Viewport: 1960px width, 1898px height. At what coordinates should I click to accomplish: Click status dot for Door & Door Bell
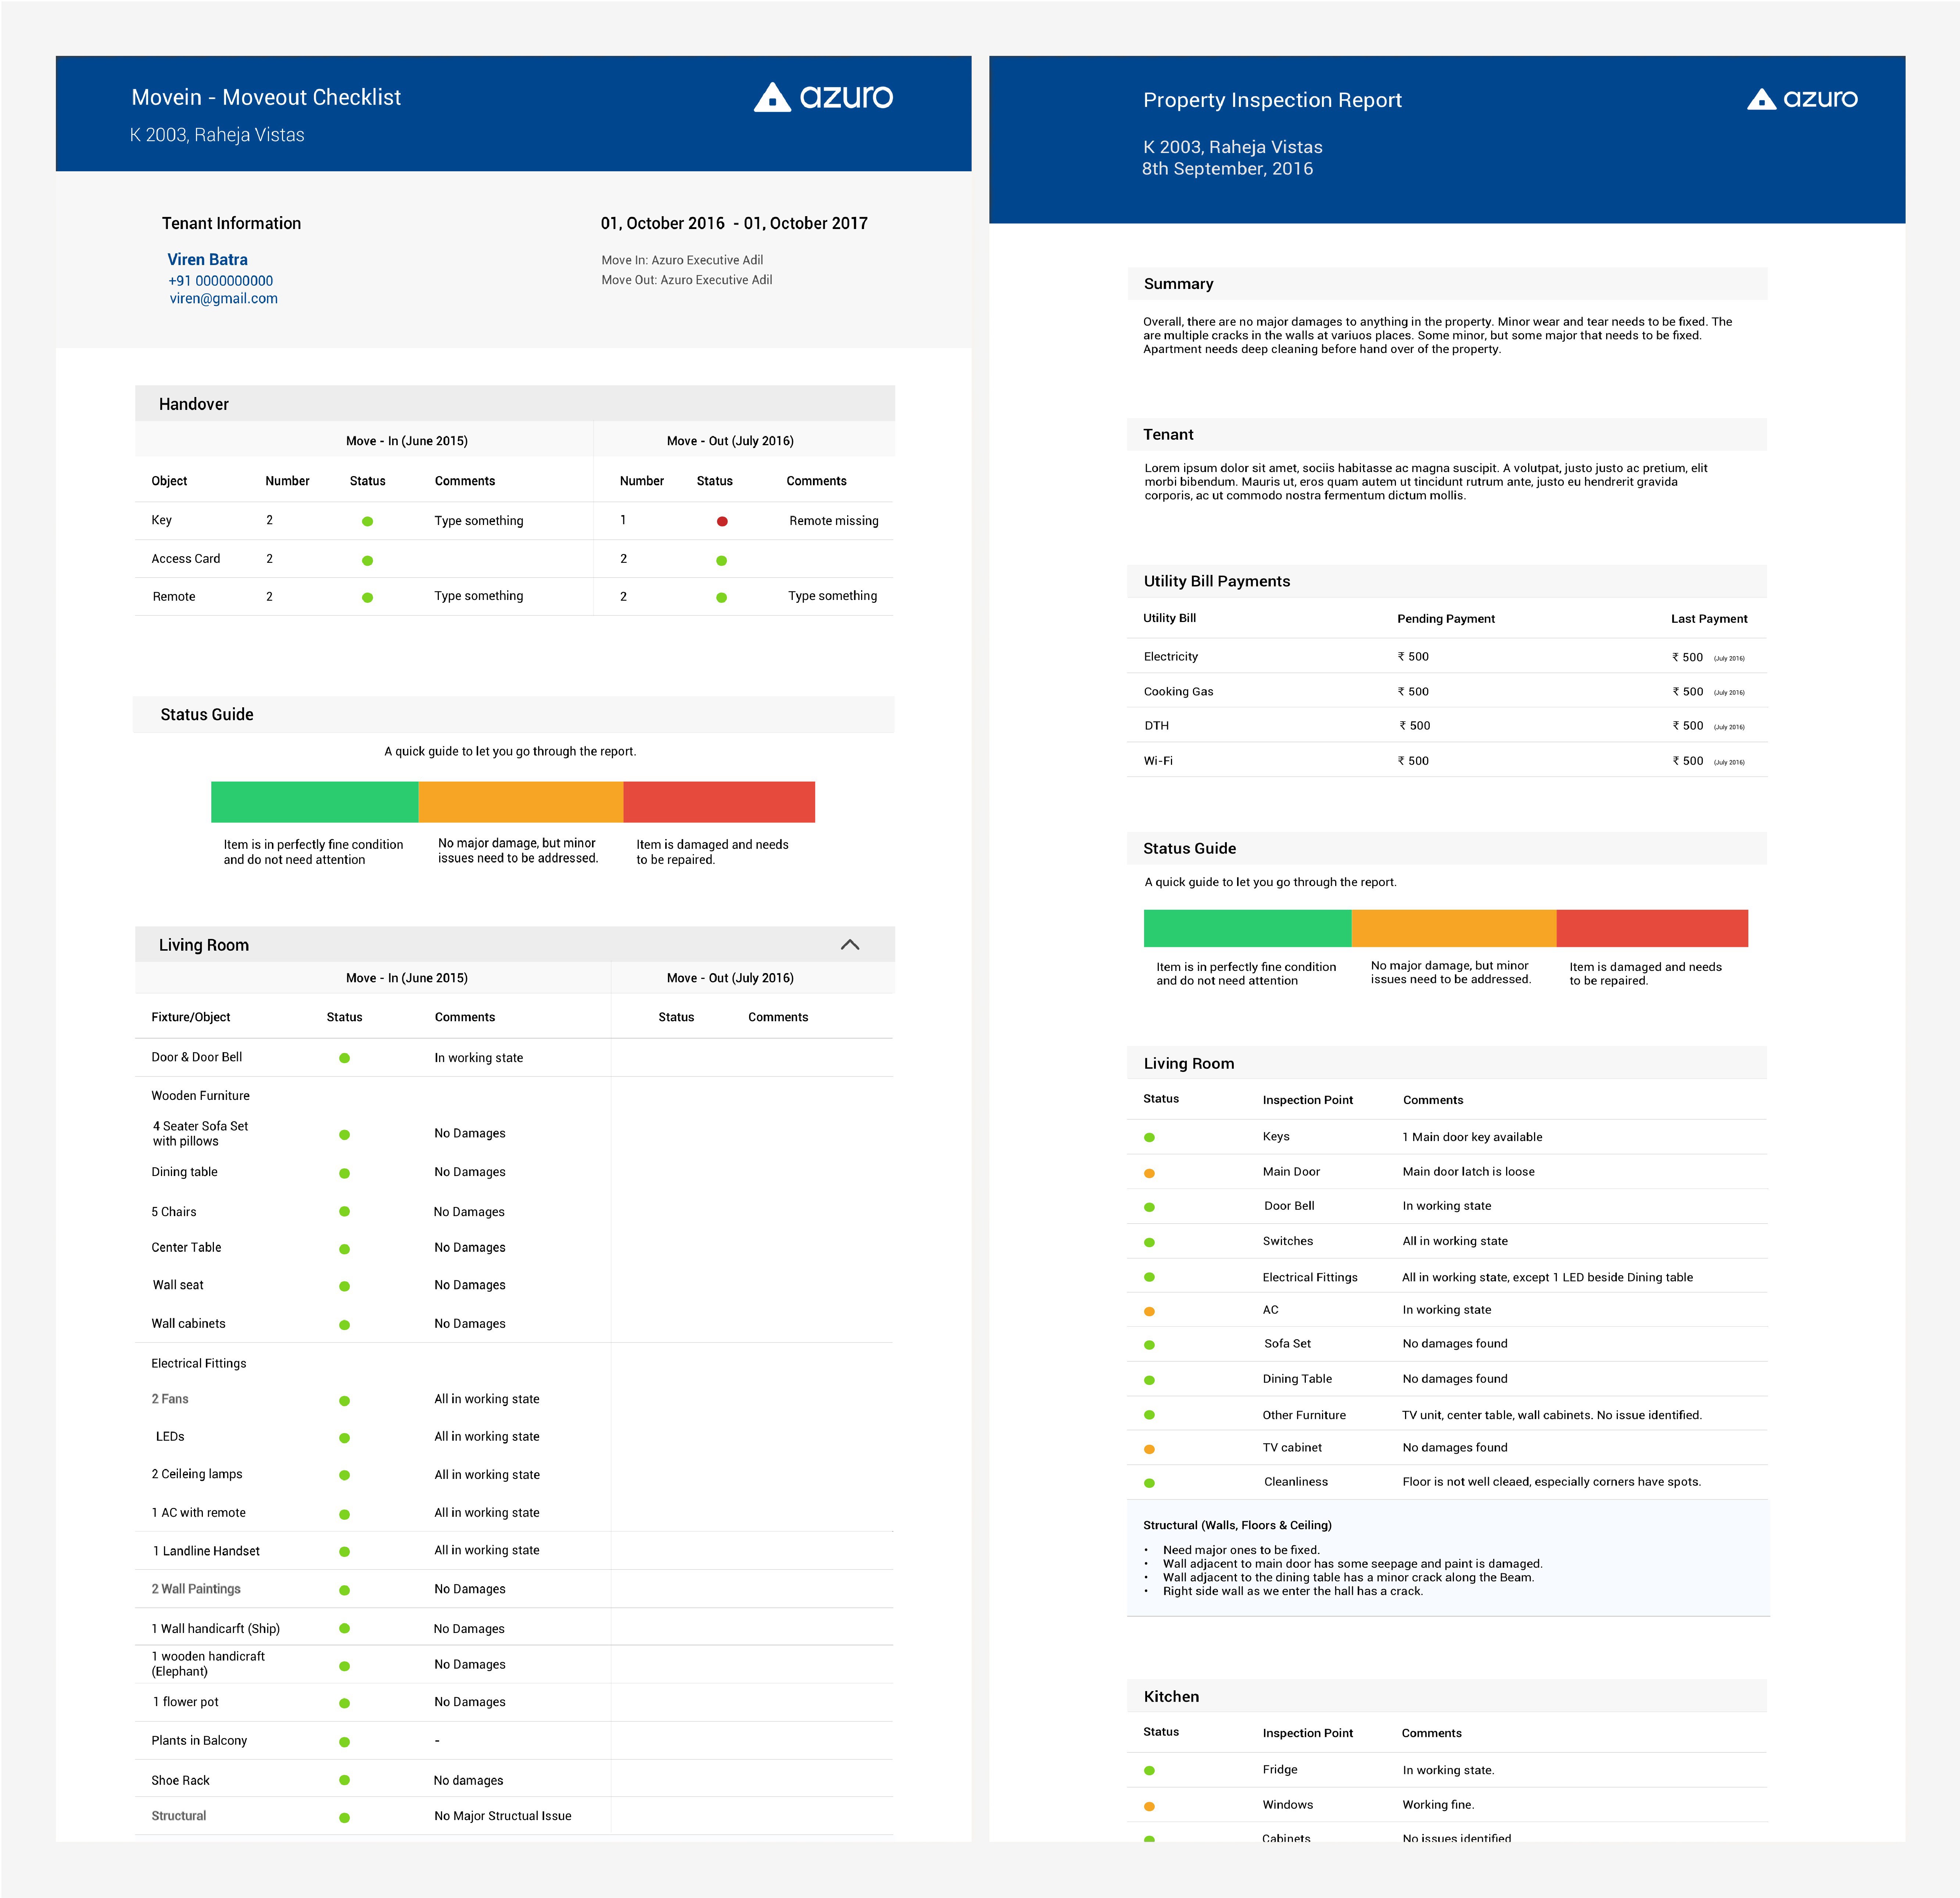point(344,1058)
